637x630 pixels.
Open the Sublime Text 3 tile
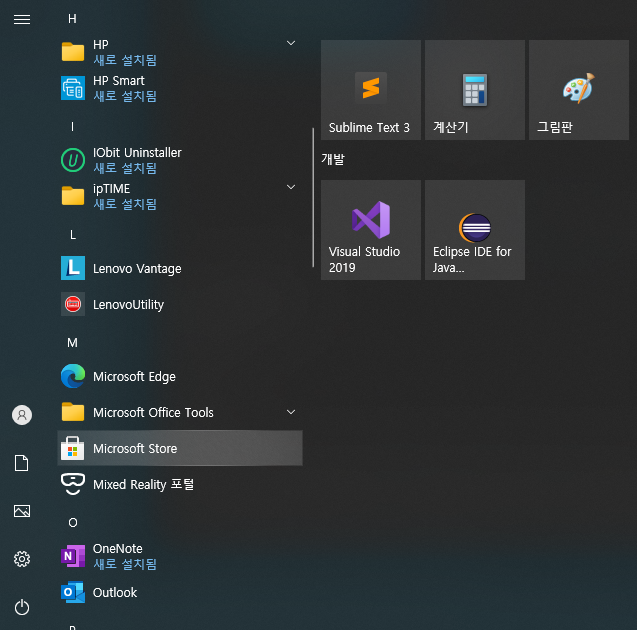[x=371, y=90]
